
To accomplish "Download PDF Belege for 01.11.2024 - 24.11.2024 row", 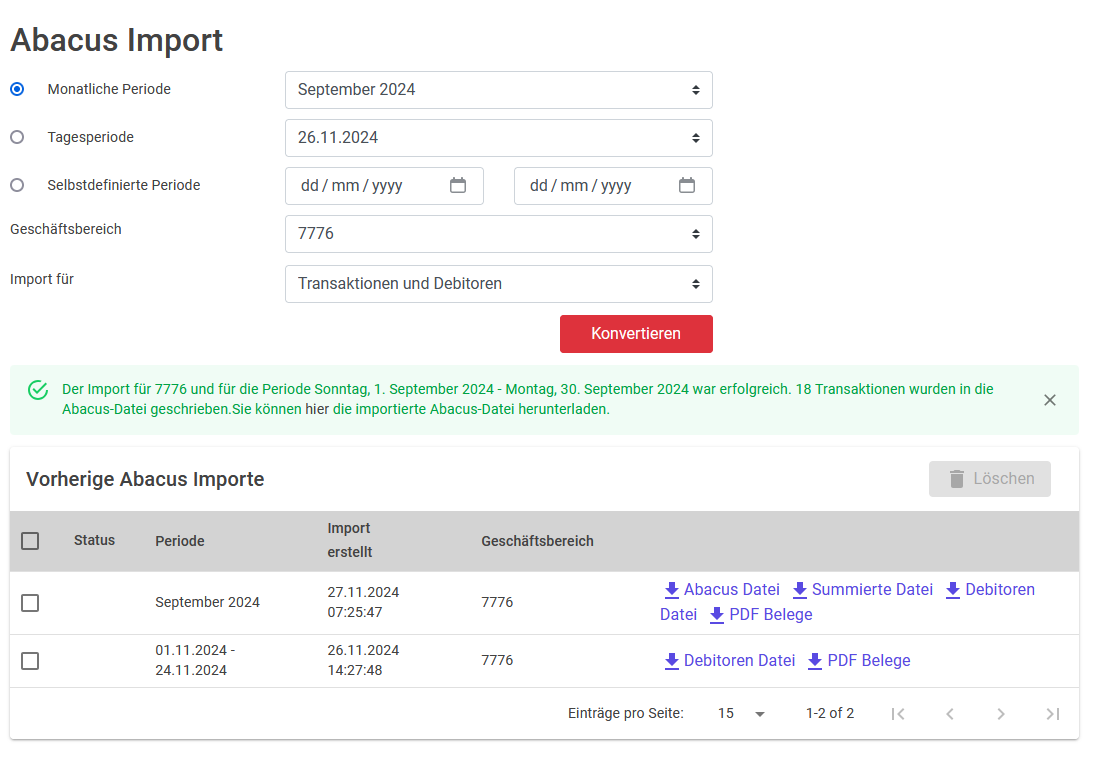I will pyautogui.click(x=859, y=661).
